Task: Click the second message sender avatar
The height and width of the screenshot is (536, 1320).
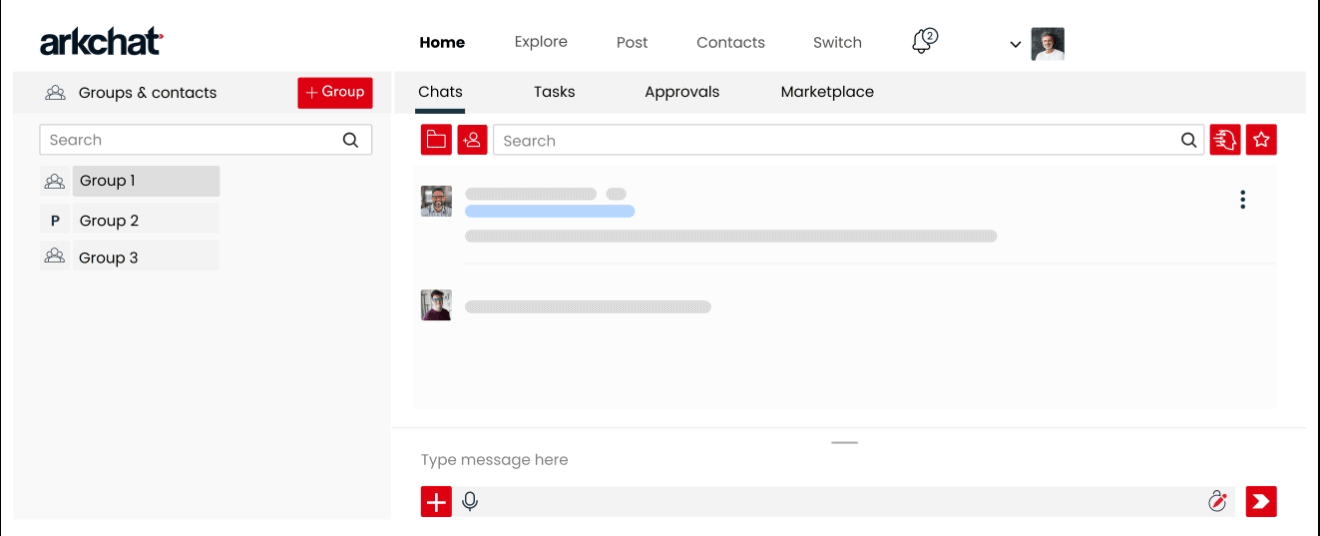Action: coord(436,305)
